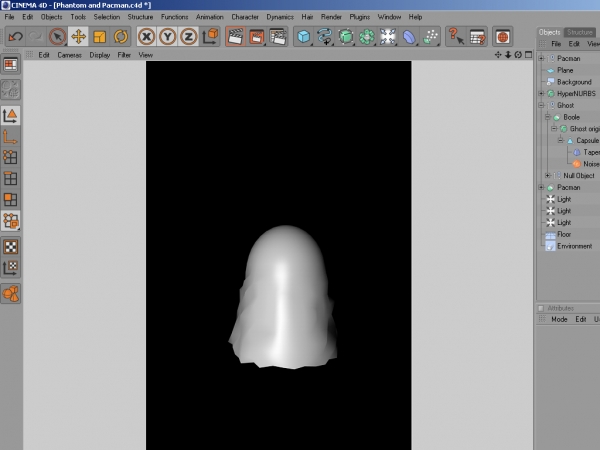Screen dimensions: 600x450
Task: Select the Background object
Action: tap(574, 82)
